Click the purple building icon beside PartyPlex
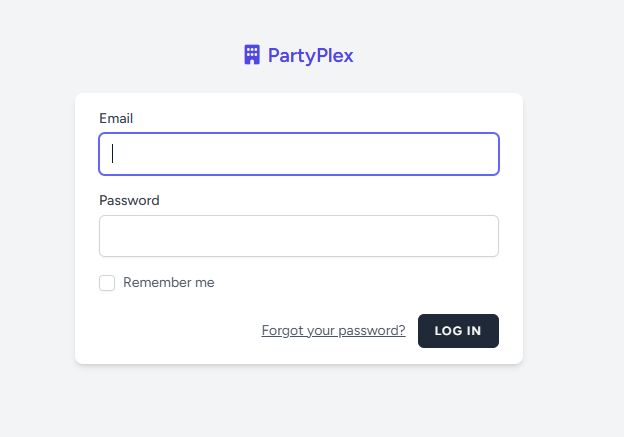Image resolution: width=624 pixels, height=437 pixels. tap(252, 55)
